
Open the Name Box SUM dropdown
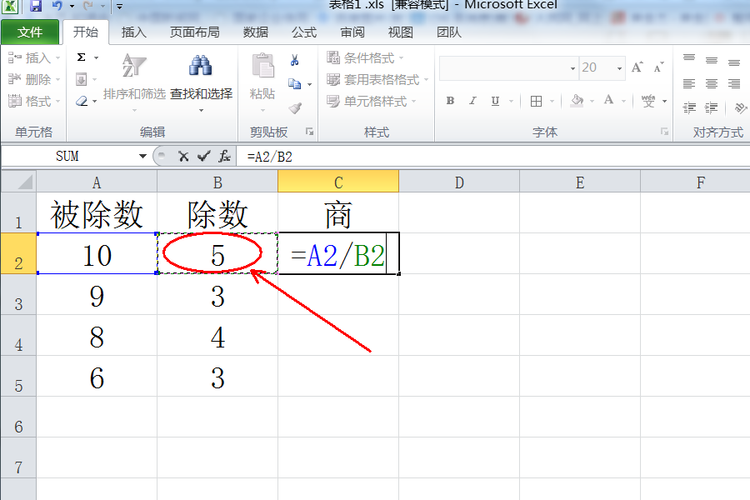point(143,156)
